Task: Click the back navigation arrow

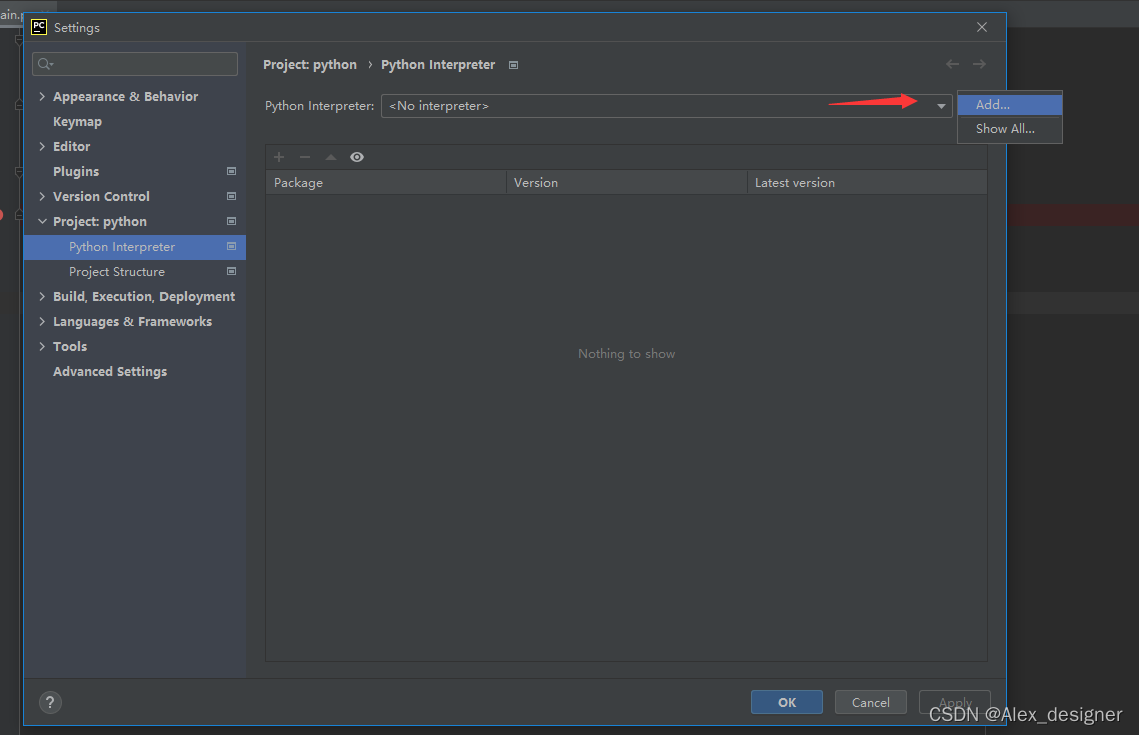Action: (x=952, y=64)
